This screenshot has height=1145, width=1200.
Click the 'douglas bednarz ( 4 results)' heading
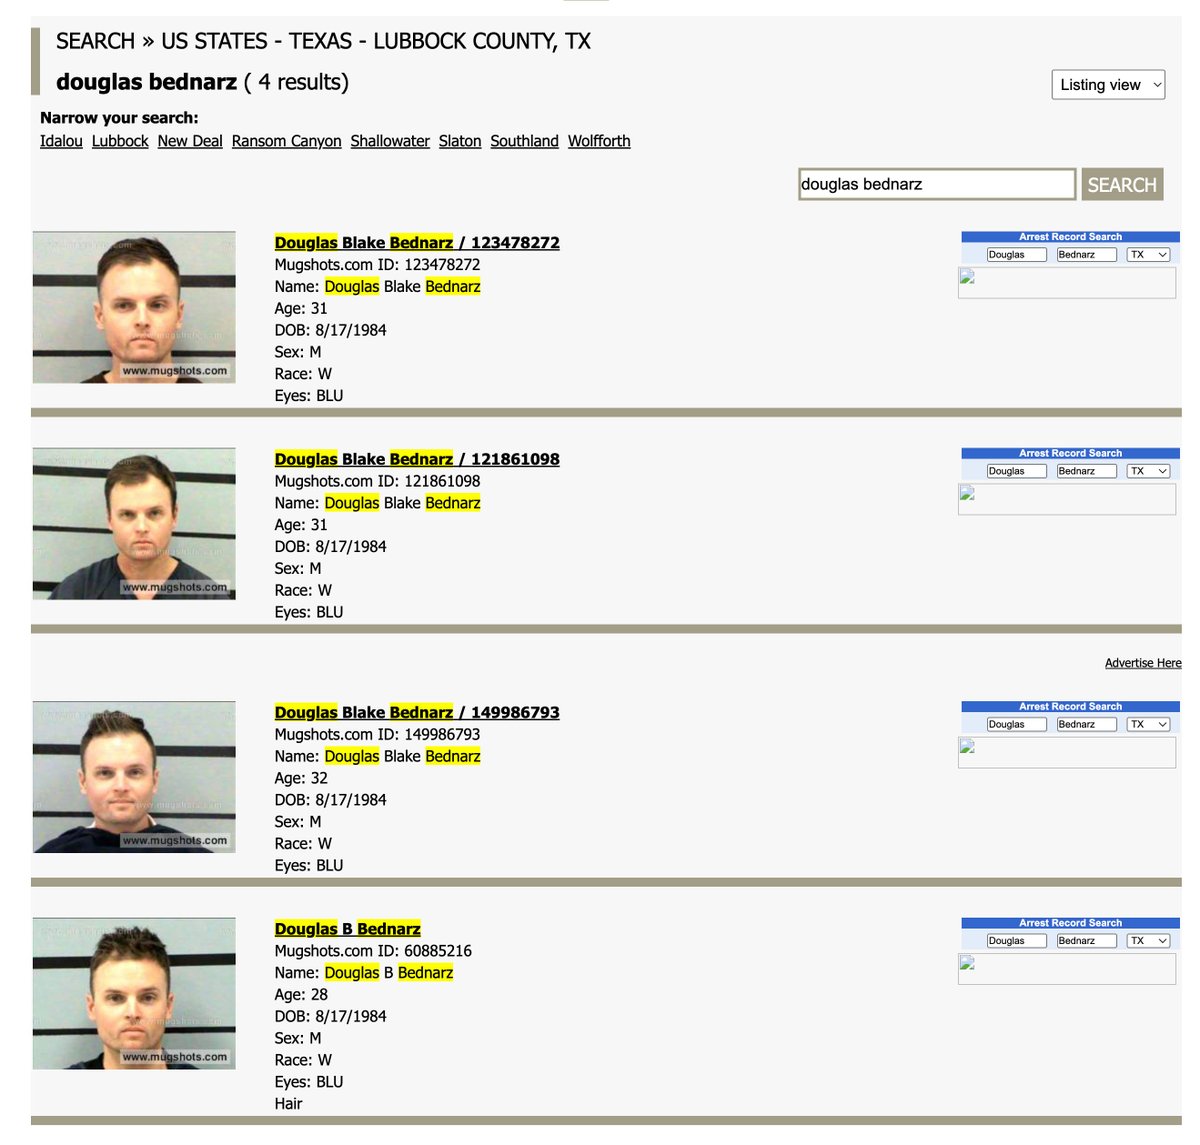pyautogui.click(x=202, y=82)
